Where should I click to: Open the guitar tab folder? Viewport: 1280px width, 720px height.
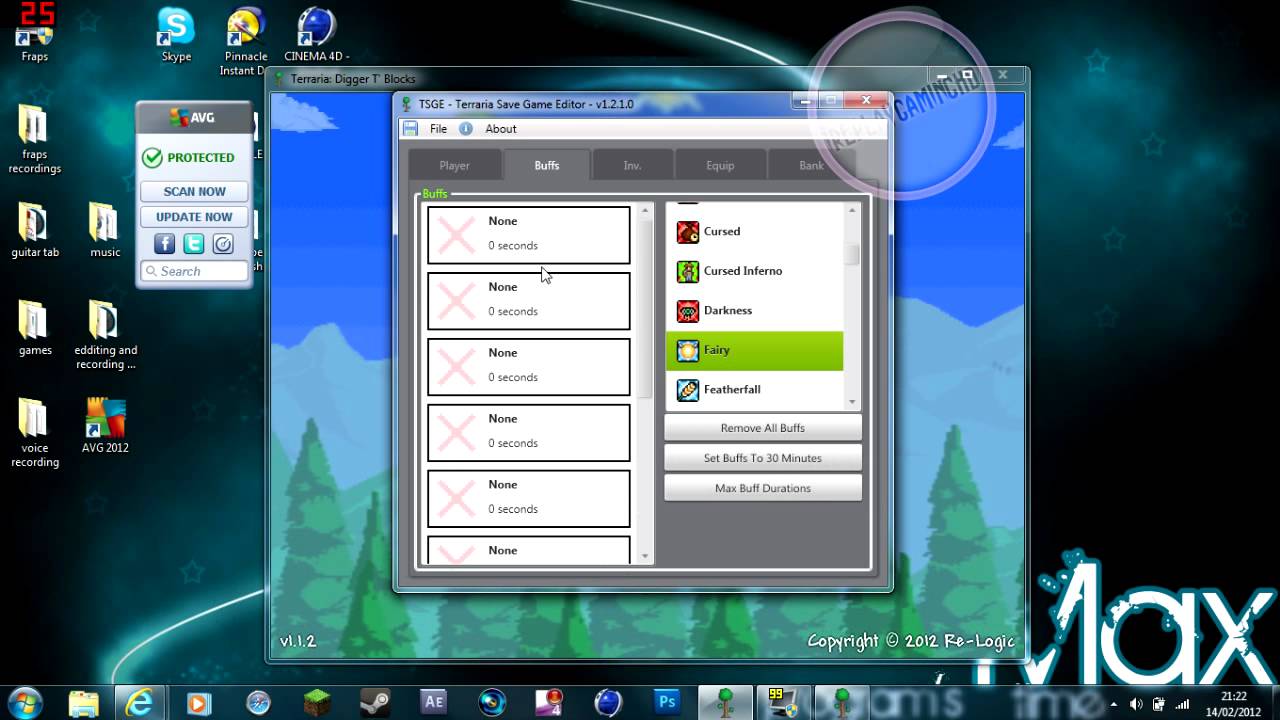(x=34, y=230)
